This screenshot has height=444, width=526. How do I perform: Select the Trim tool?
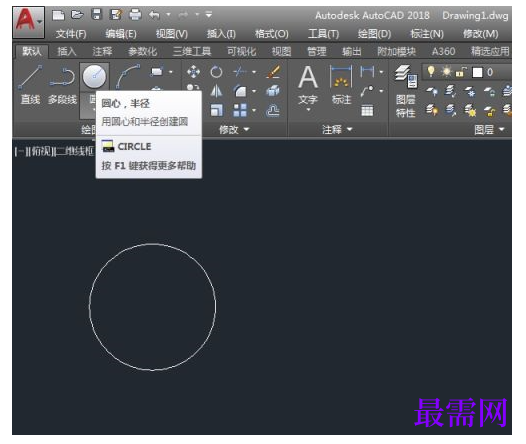tap(240, 71)
